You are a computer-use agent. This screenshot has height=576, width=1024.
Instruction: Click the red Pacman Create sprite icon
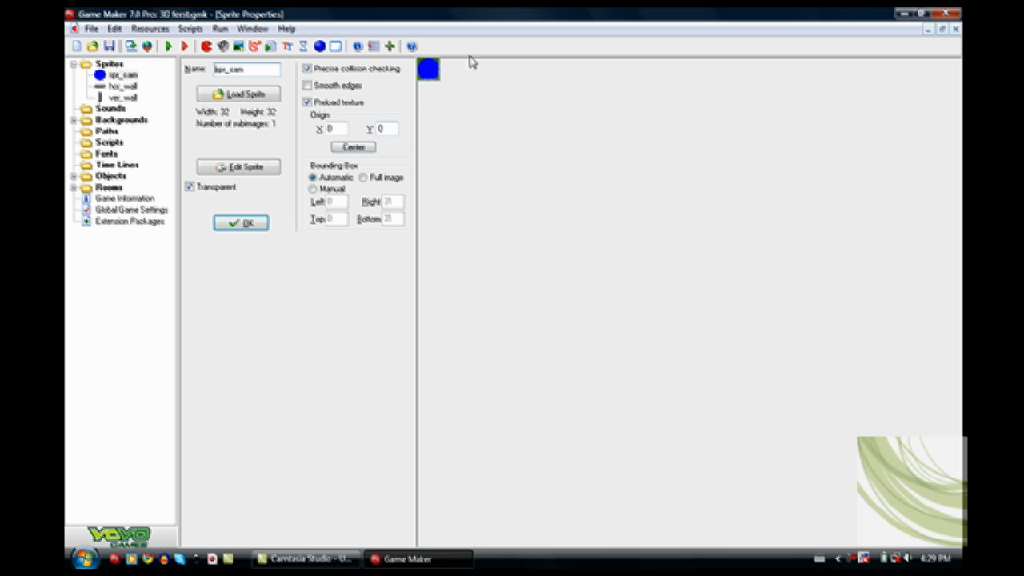[207, 46]
